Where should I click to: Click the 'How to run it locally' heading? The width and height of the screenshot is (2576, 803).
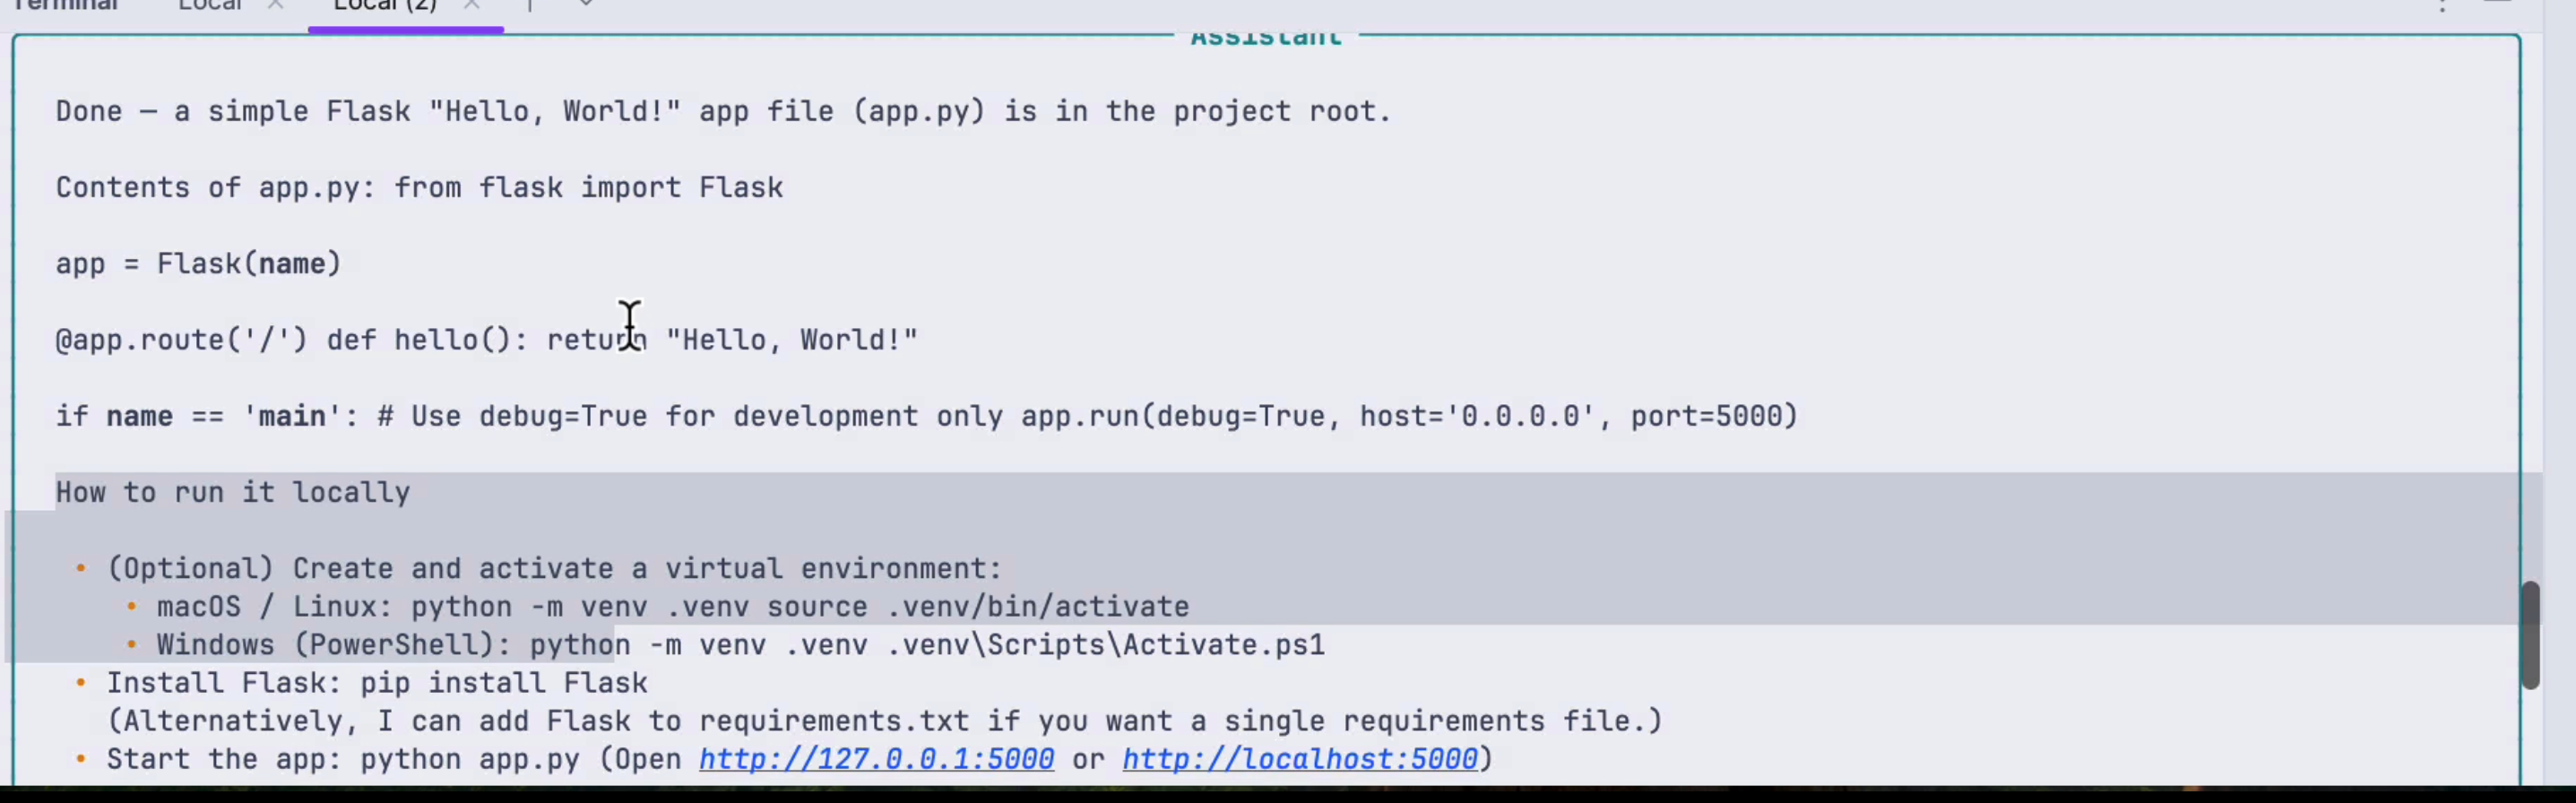pyautogui.click(x=232, y=492)
